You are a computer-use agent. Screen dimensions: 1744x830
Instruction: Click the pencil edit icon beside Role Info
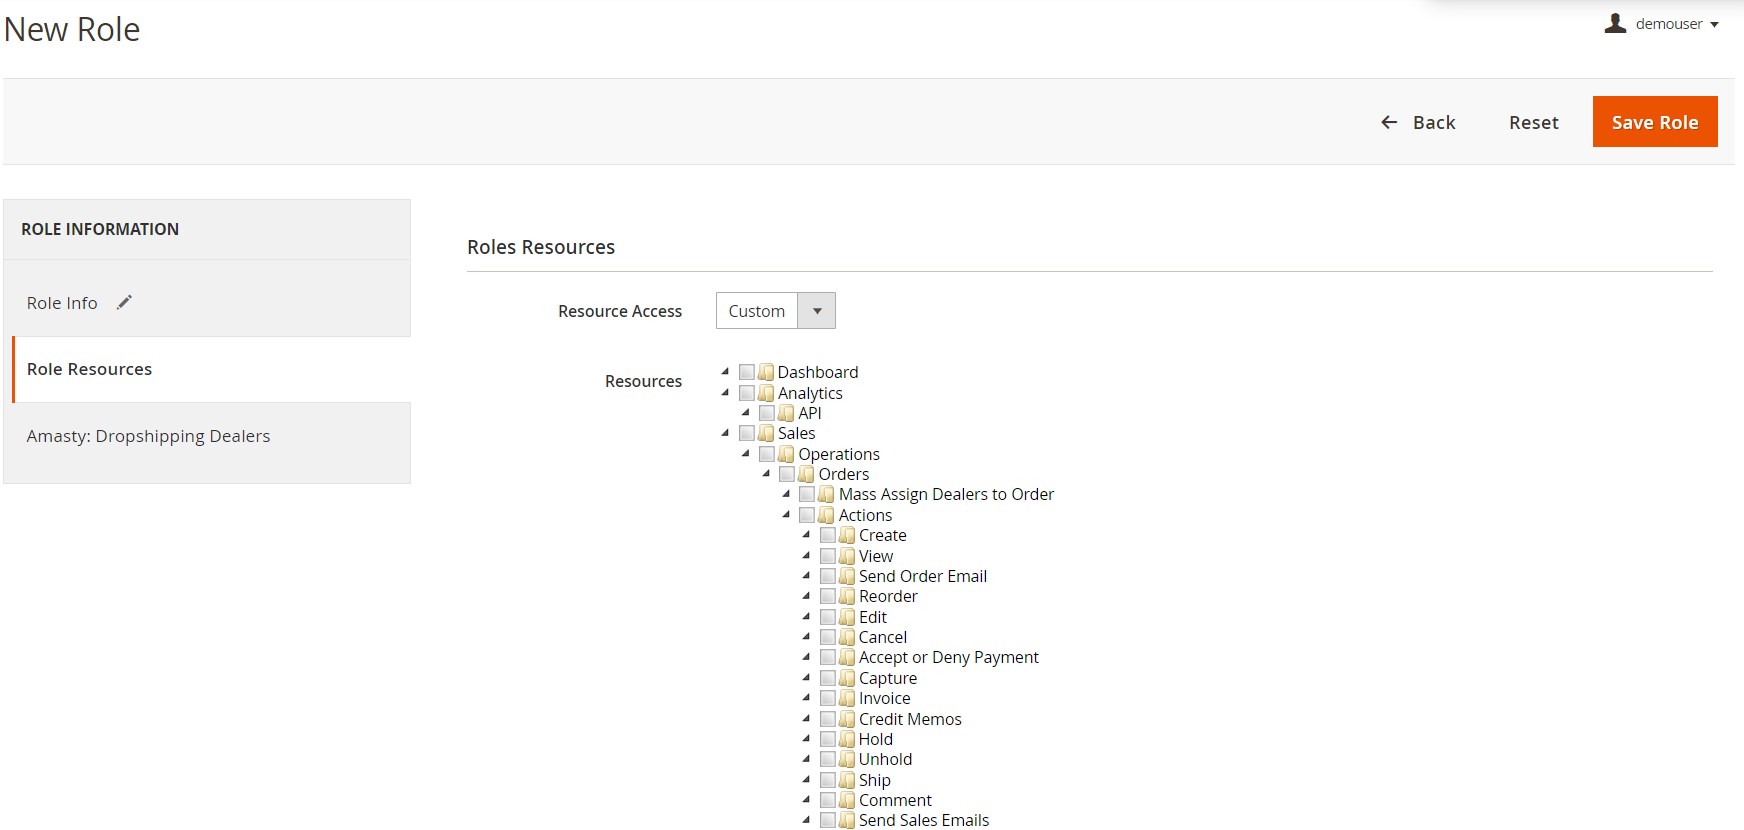[x=124, y=302]
